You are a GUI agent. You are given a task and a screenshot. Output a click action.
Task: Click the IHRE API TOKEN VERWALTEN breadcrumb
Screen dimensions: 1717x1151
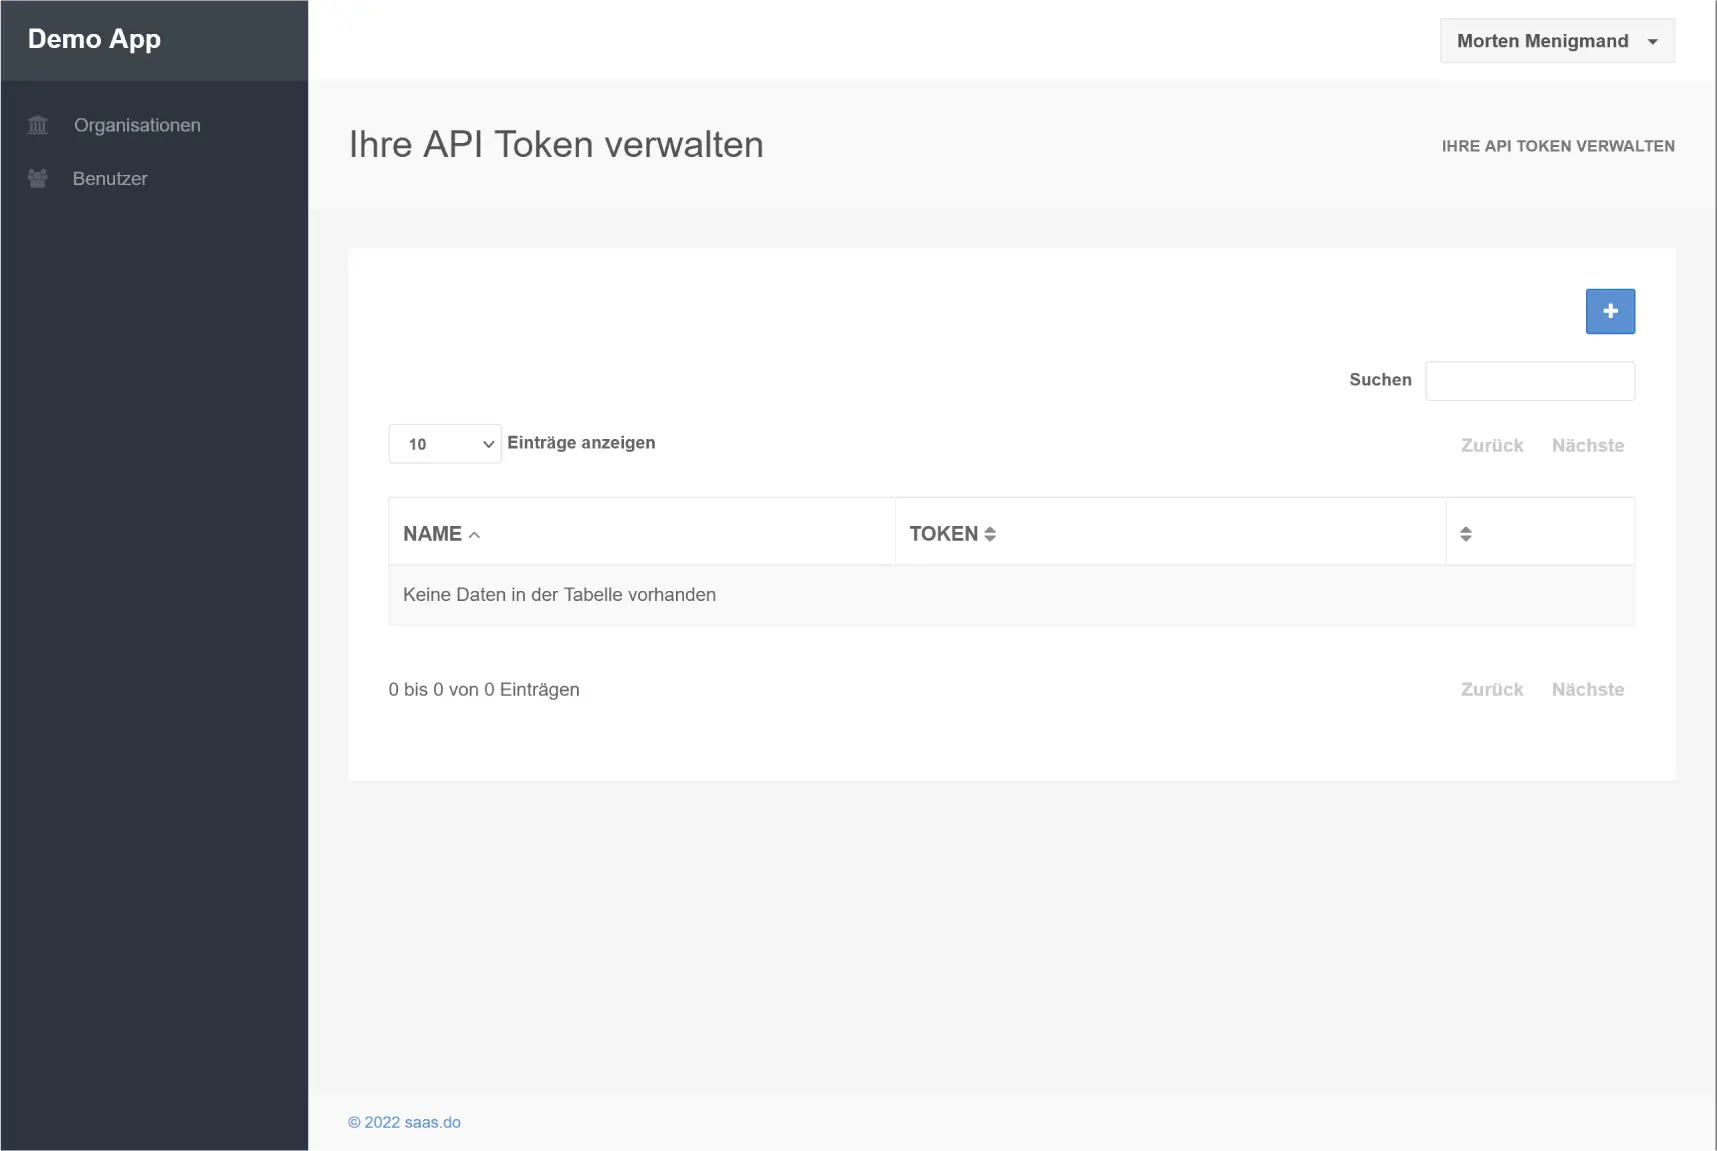1557,146
